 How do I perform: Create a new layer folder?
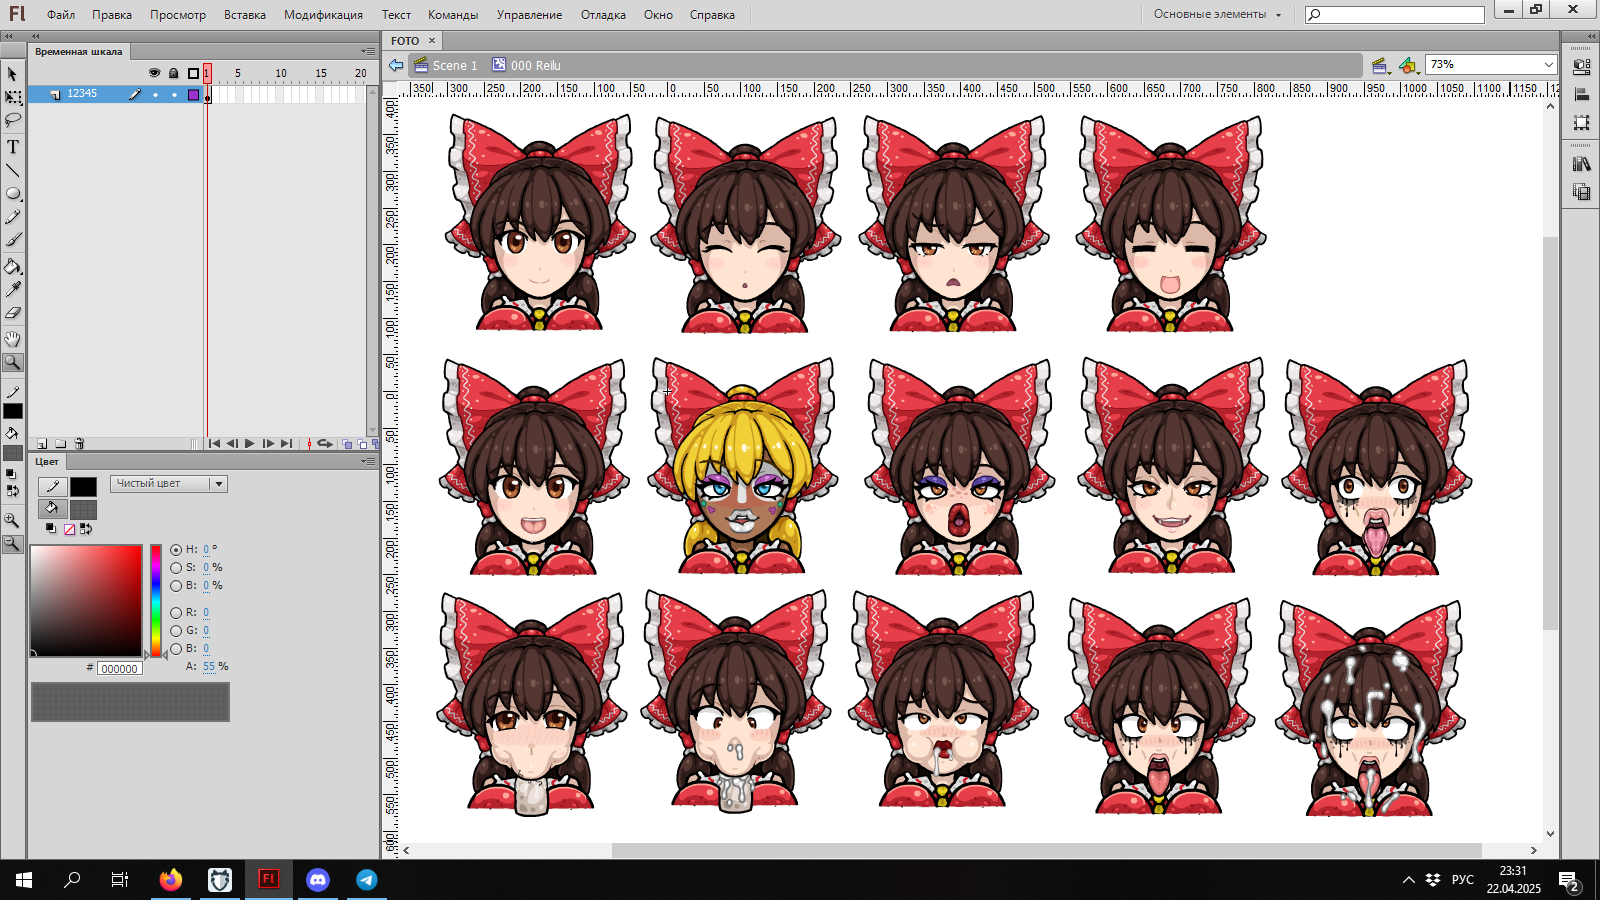click(x=61, y=443)
